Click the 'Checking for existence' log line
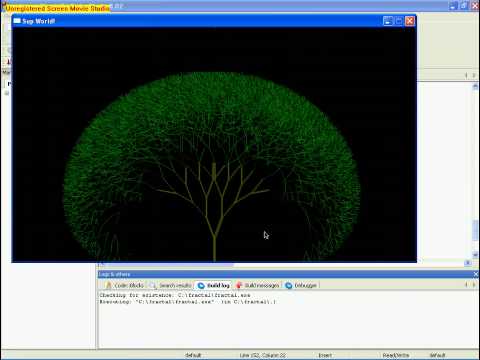 click(x=175, y=295)
